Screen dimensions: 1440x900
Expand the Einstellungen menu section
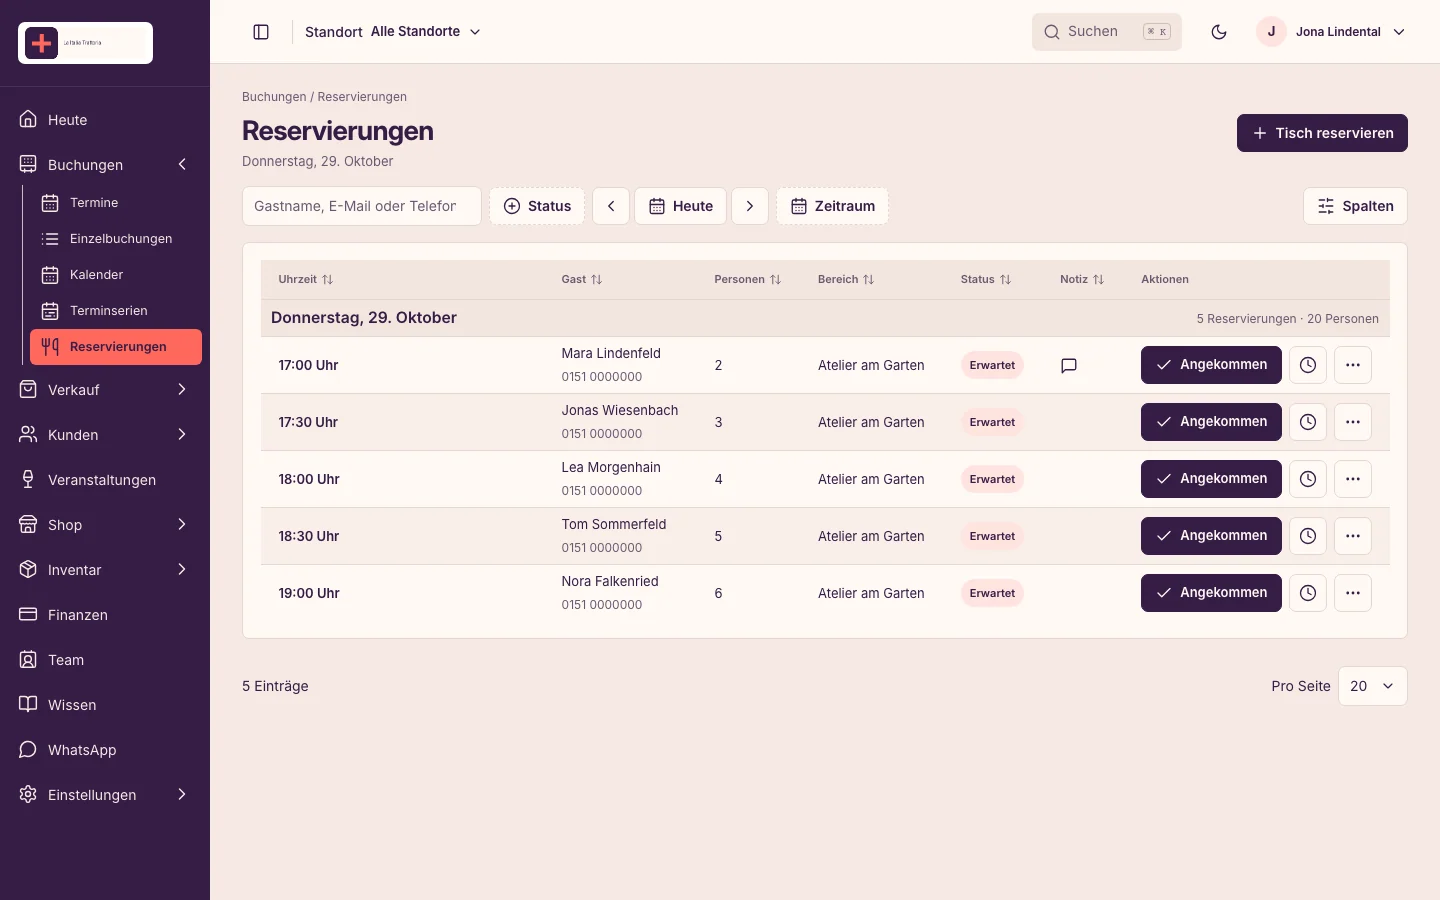[105, 795]
